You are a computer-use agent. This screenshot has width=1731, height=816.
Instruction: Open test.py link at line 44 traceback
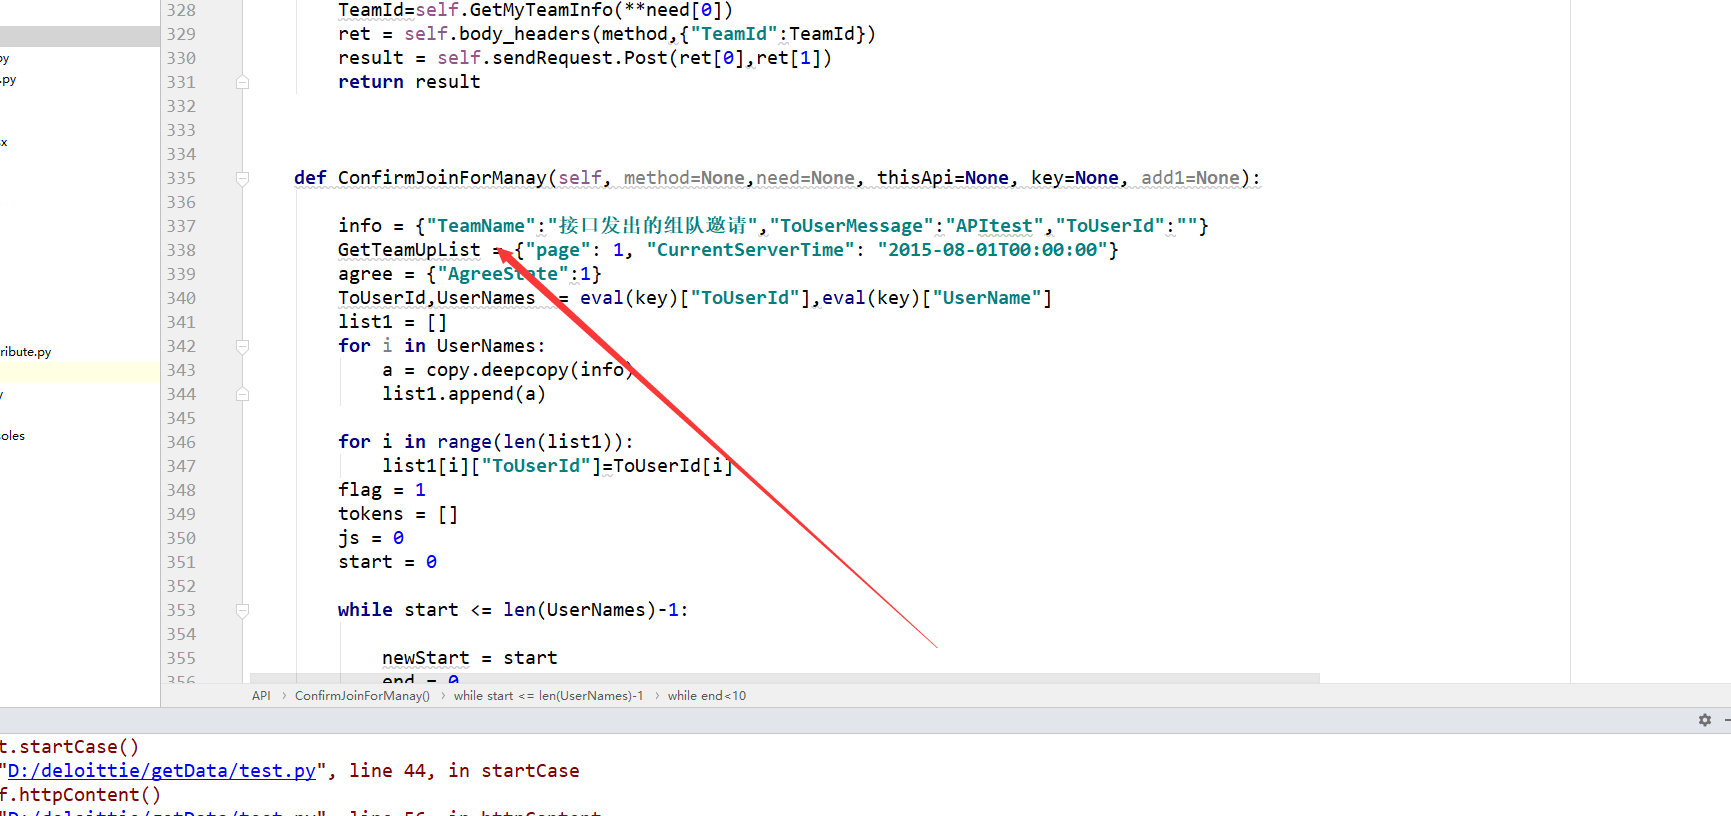[161, 771]
